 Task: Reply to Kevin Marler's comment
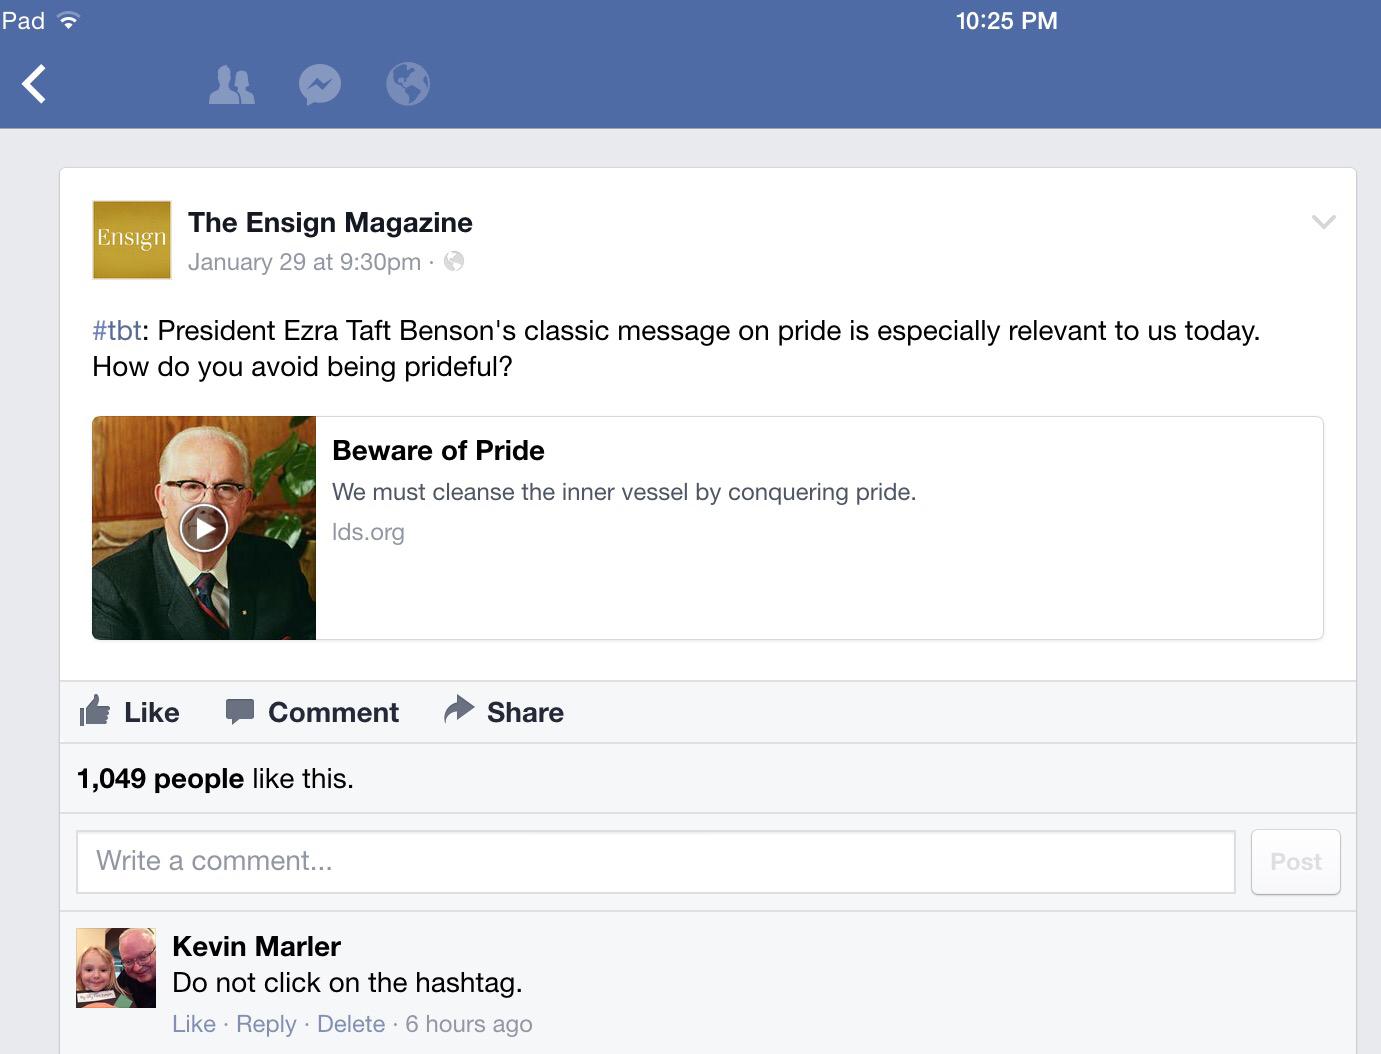[x=266, y=1024]
